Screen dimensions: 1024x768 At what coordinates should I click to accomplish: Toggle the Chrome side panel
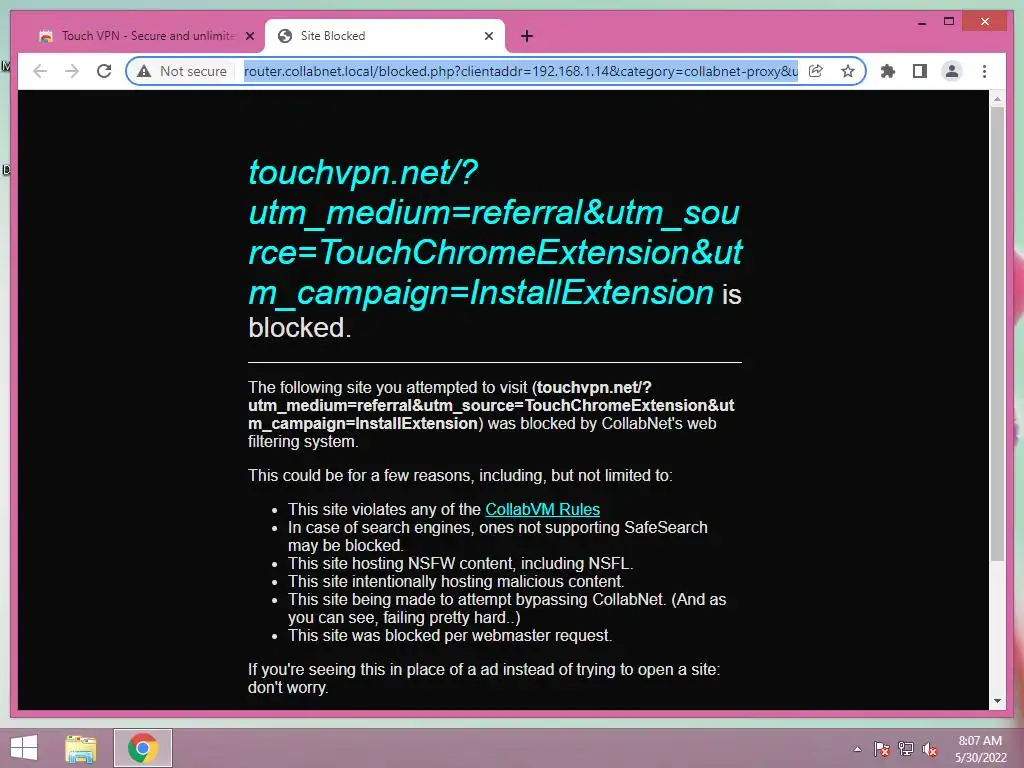point(920,71)
